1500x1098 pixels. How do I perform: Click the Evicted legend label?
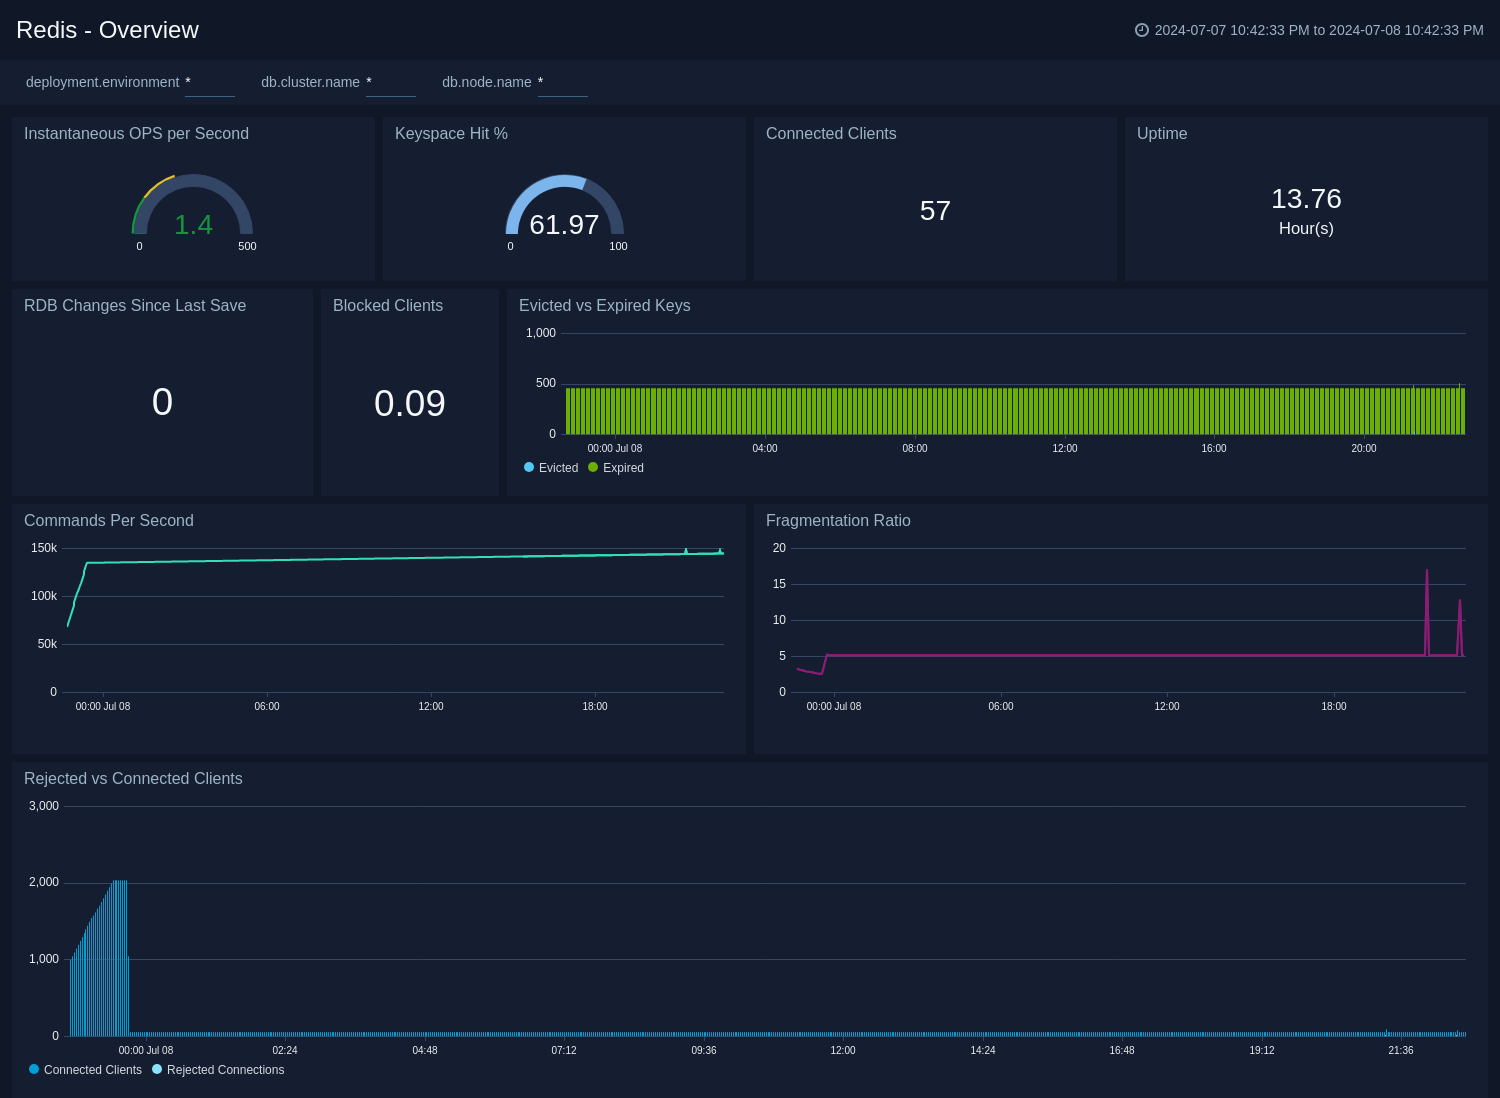tap(558, 468)
